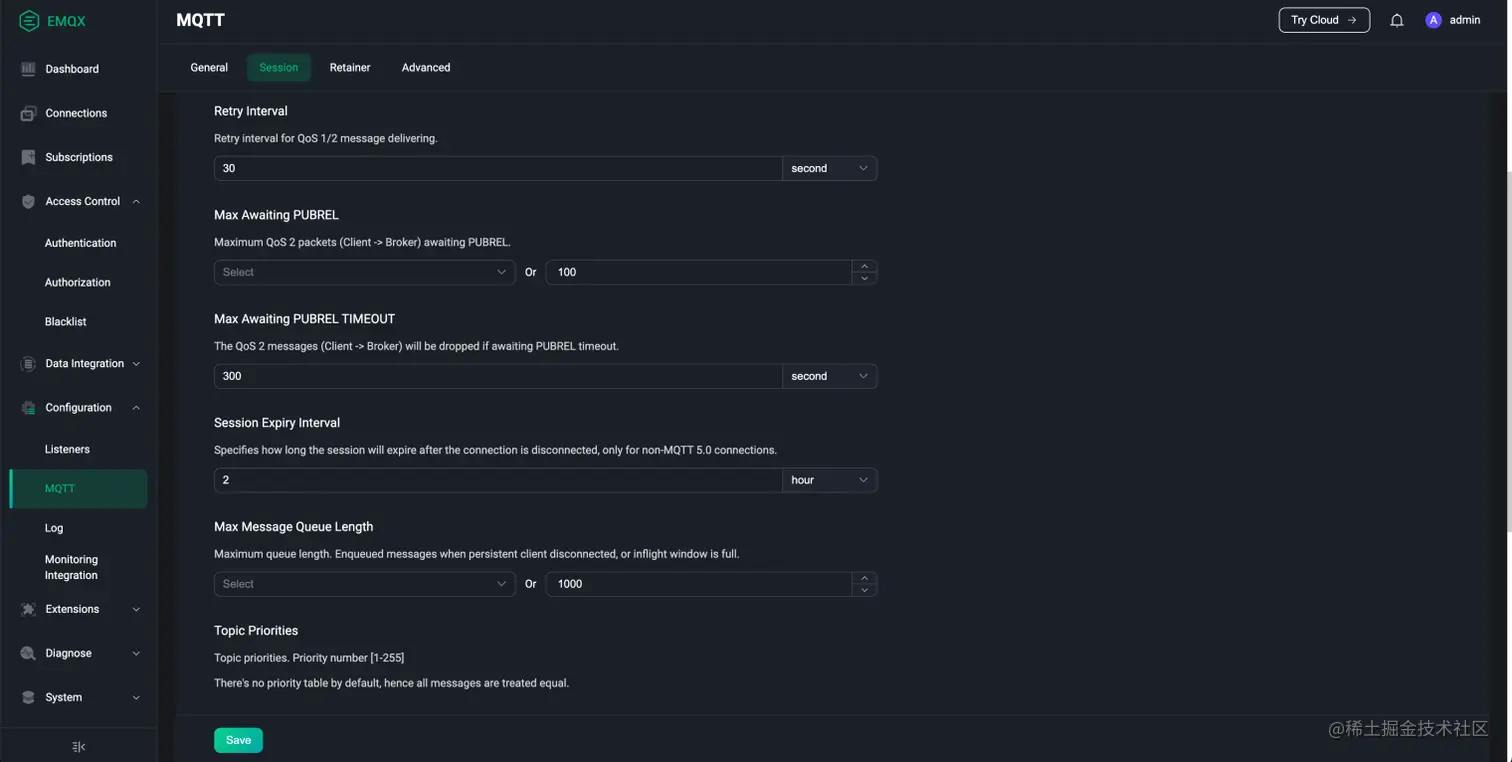The image size is (1512, 762).
Task: Click the Try Cloud button
Action: (1322, 20)
